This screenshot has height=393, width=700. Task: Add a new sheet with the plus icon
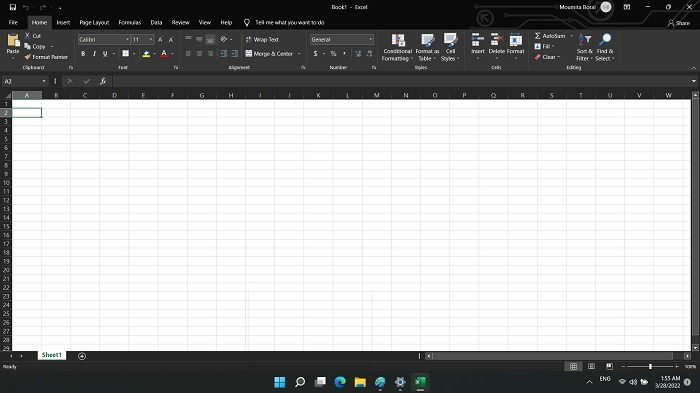[82, 356]
